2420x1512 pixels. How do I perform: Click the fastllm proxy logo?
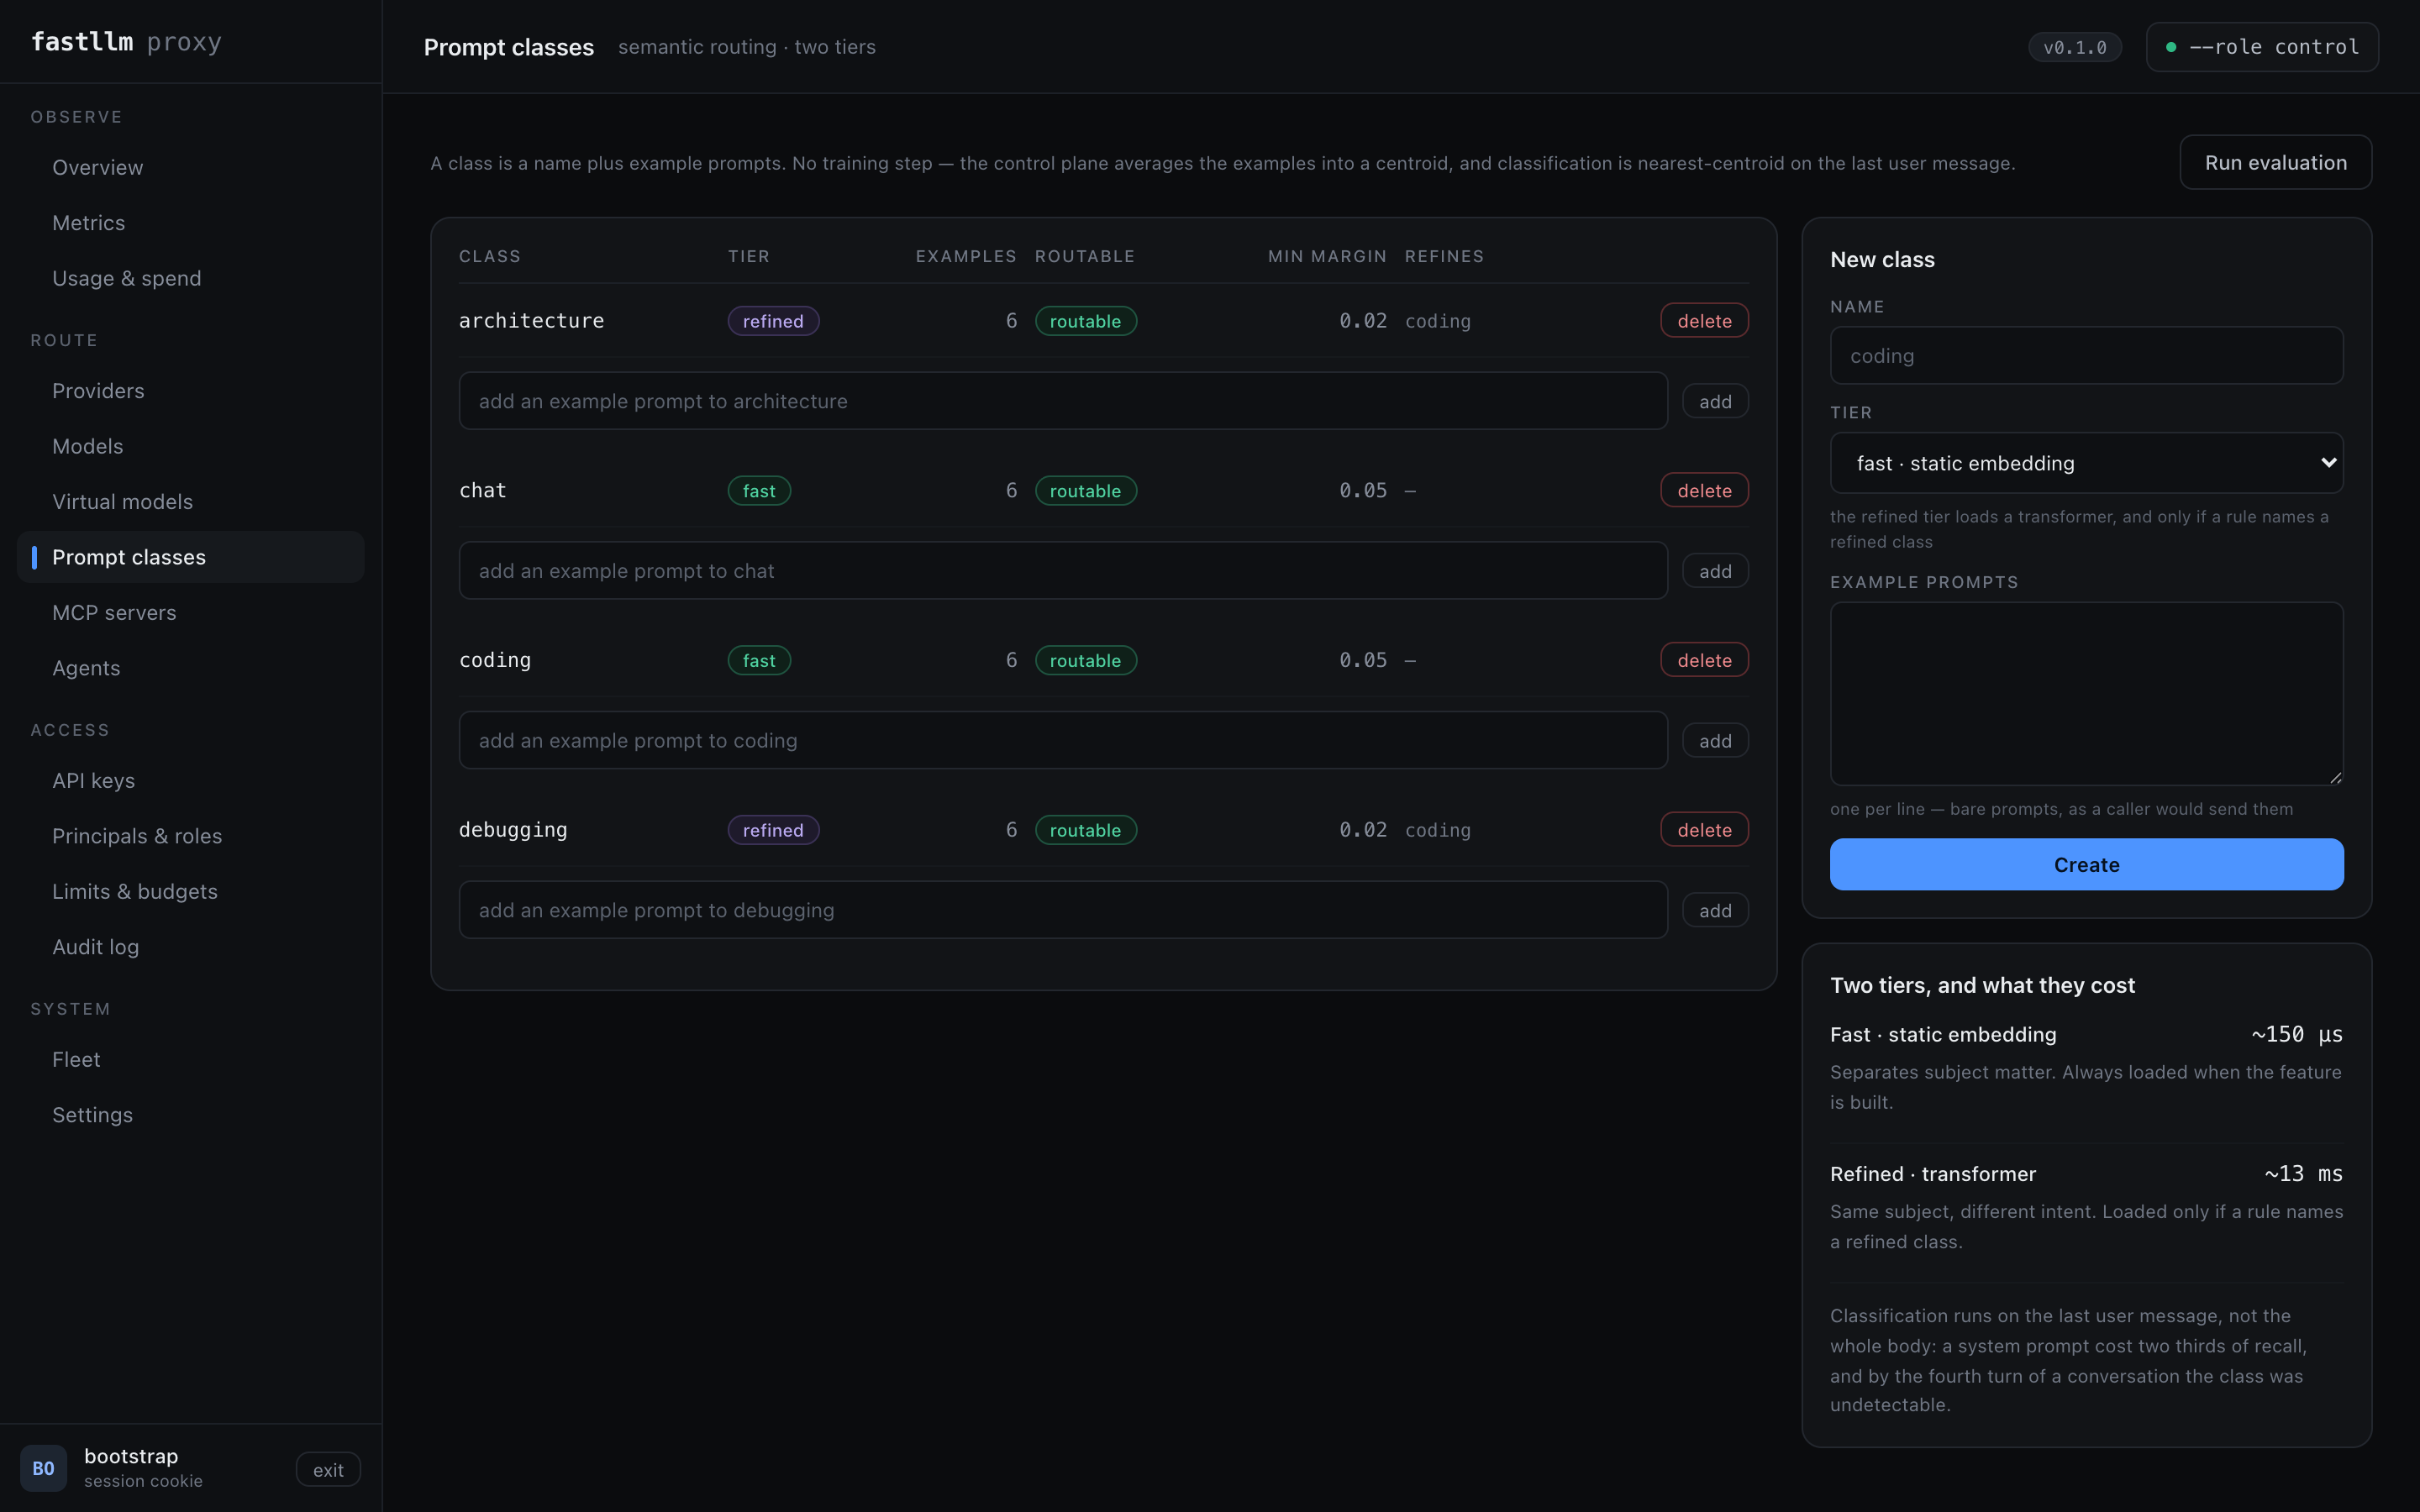click(x=126, y=42)
